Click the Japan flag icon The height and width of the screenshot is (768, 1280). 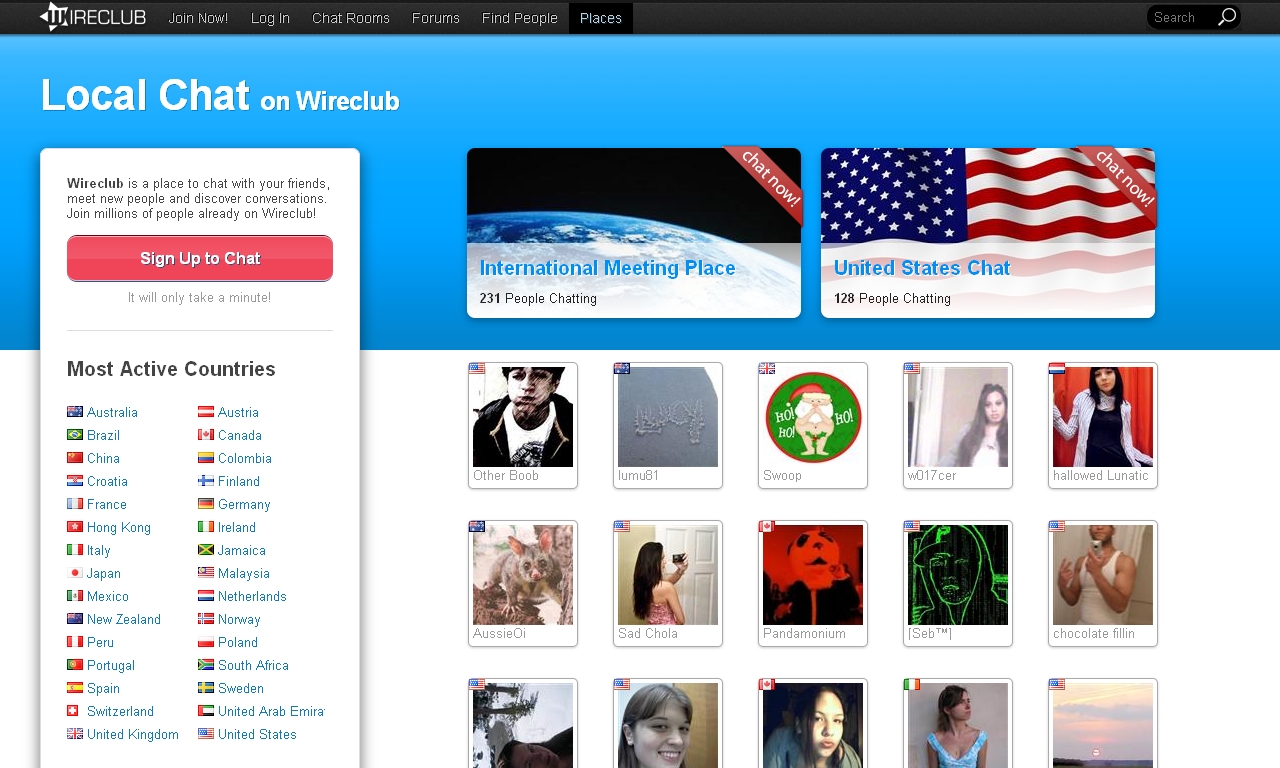pos(74,573)
